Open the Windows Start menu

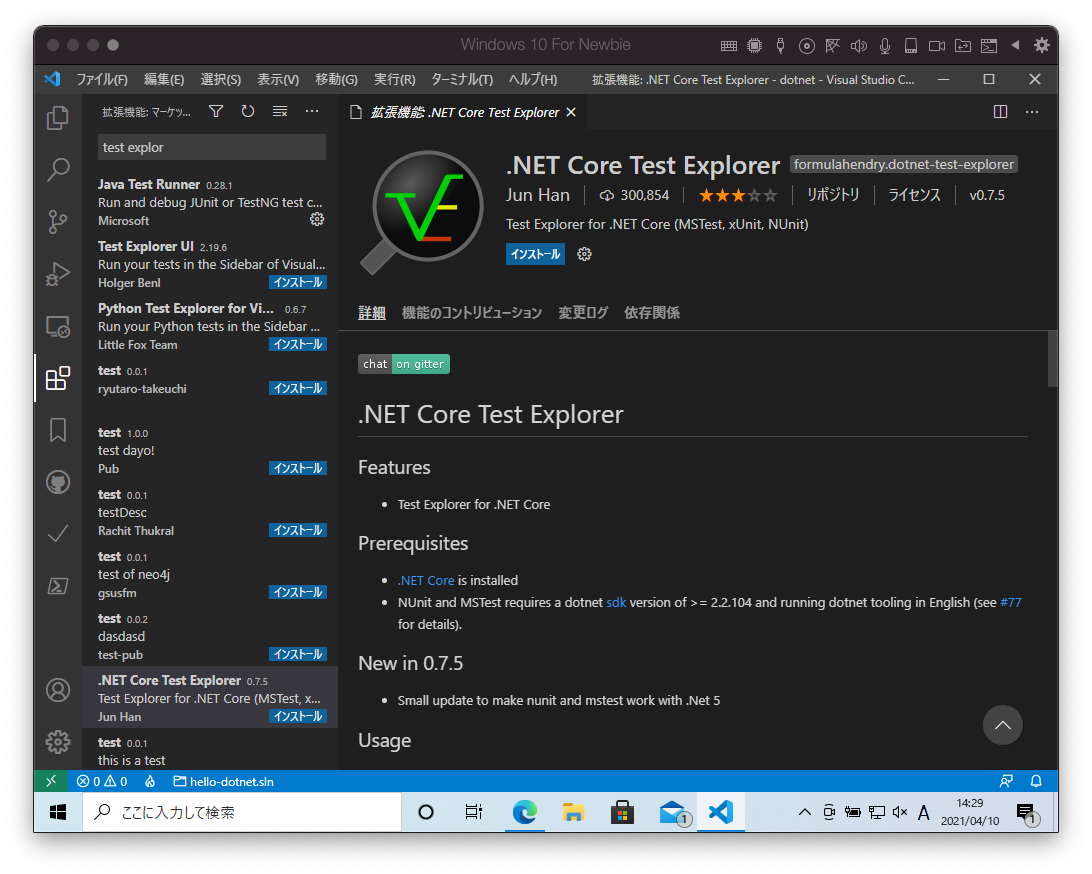(58, 812)
